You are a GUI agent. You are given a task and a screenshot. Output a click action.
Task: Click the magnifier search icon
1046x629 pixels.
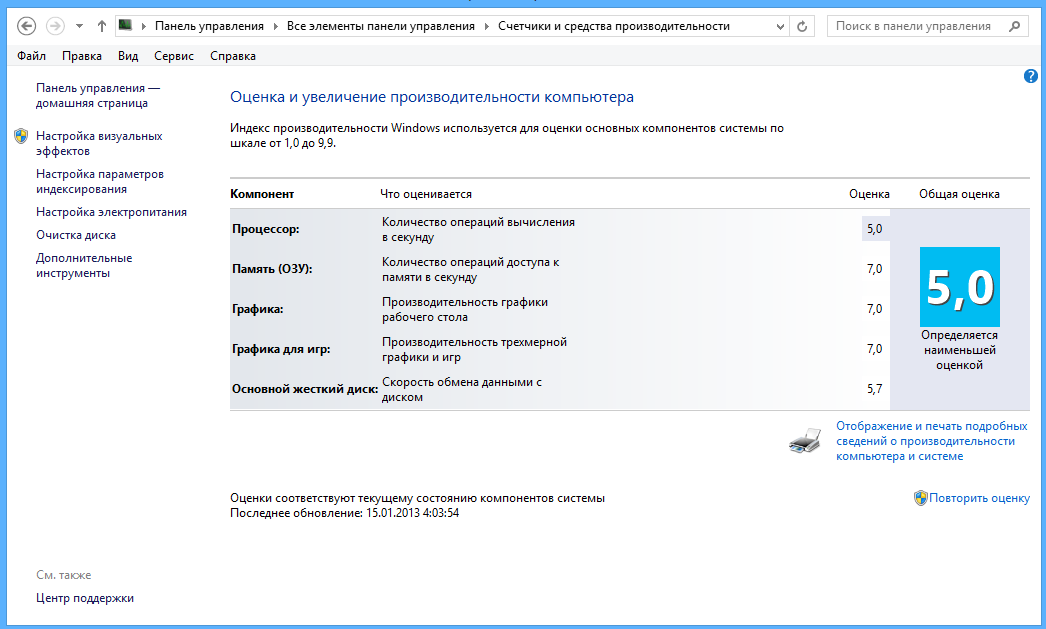(x=1014, y=26)
